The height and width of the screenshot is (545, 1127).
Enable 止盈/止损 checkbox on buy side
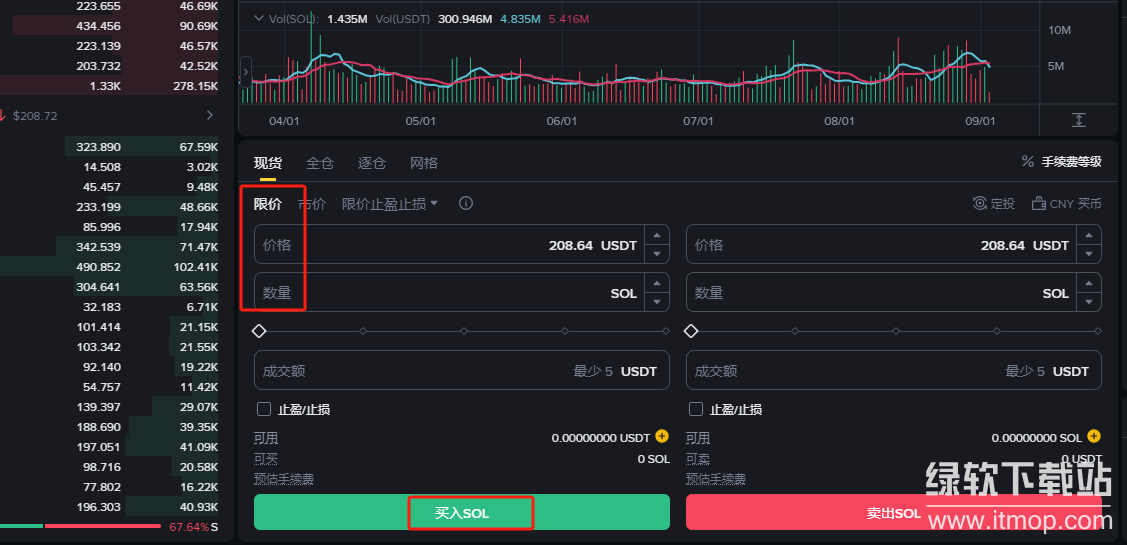click(x=264, y=409)
